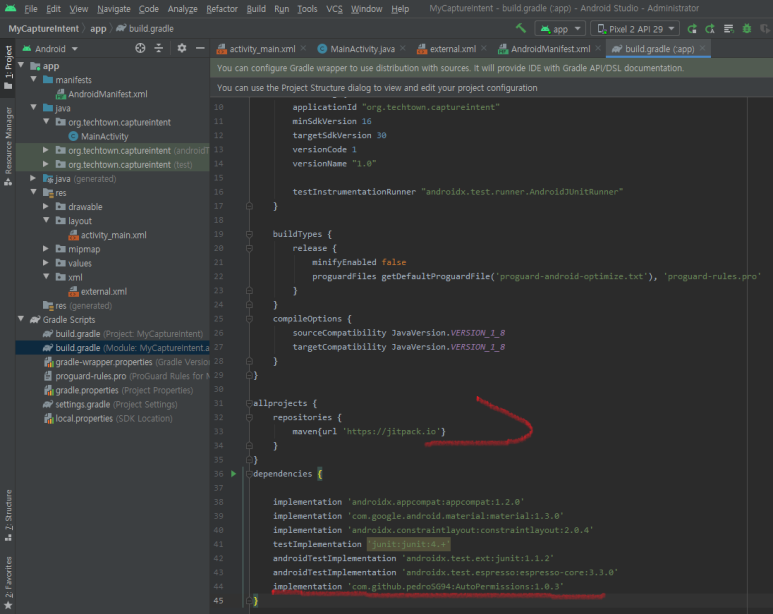Click Apply Changes and Restart Activity icon
The image size is (773, 614).
coord(692,29)
